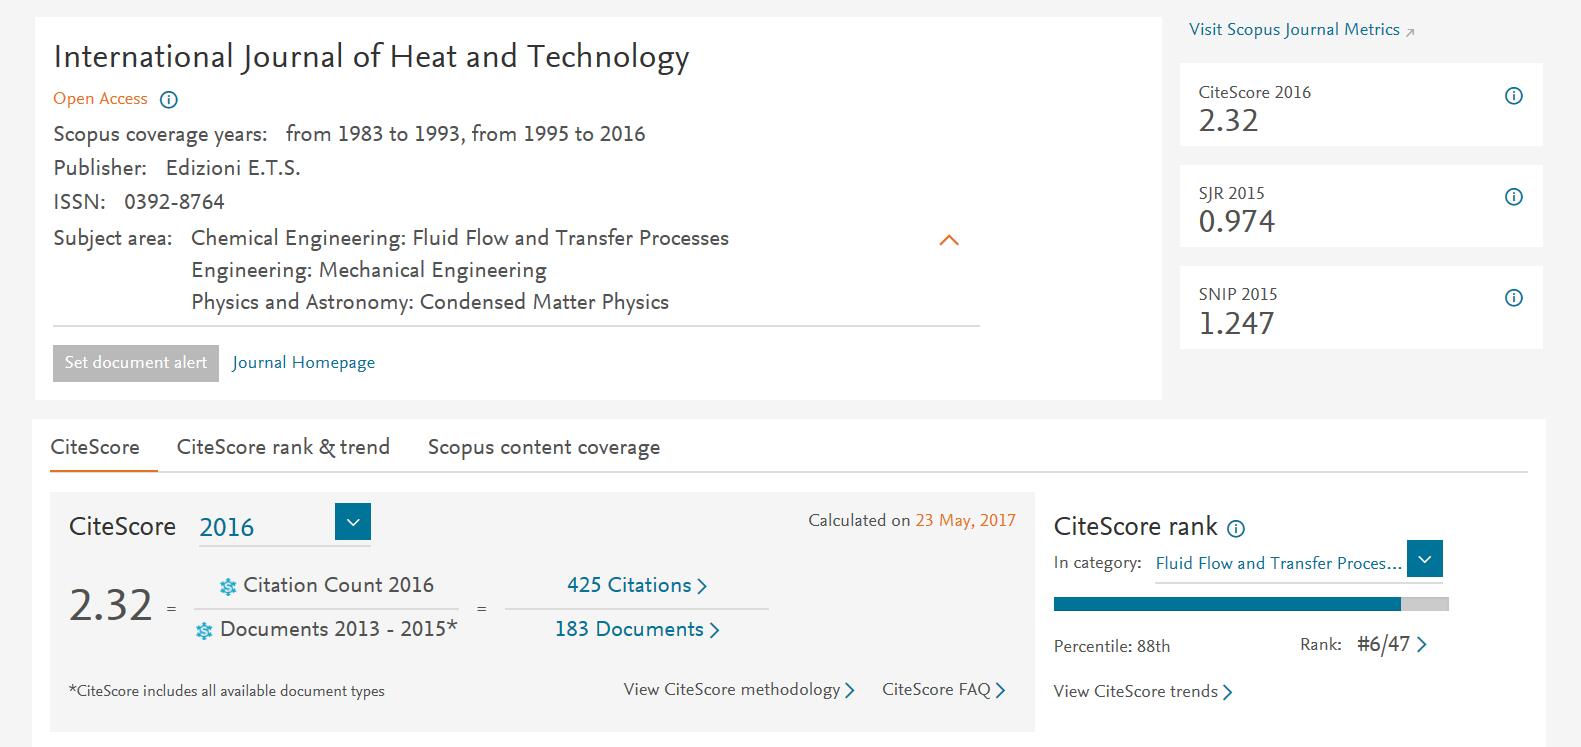Viewport: 1581px width, 747px height.
Task: Open the CiteScore year dropdown
Action: click(x=352, y=522)
